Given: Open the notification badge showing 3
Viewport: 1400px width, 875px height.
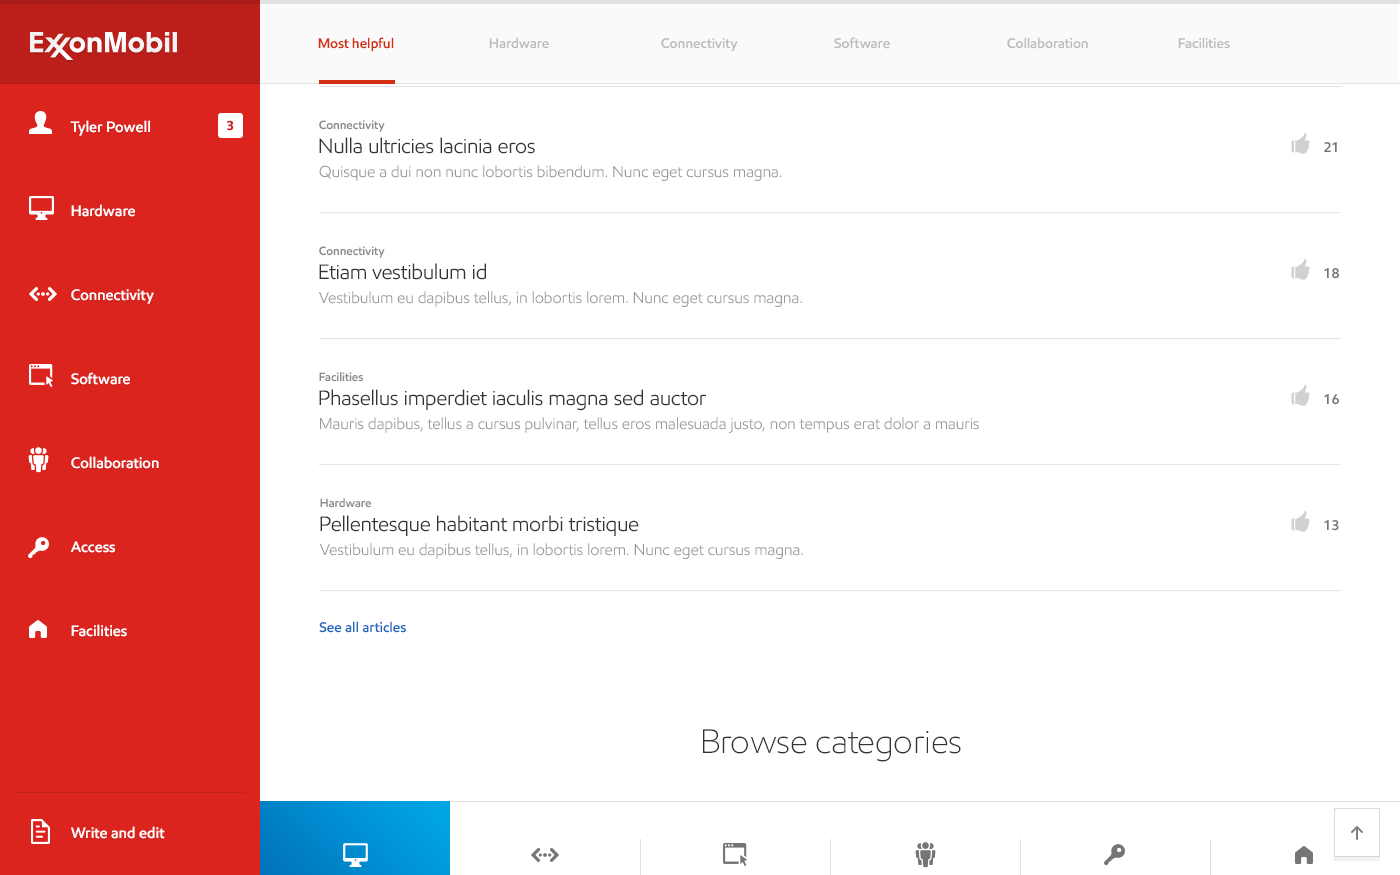Looking at the screenshot, I should (230, 125).
